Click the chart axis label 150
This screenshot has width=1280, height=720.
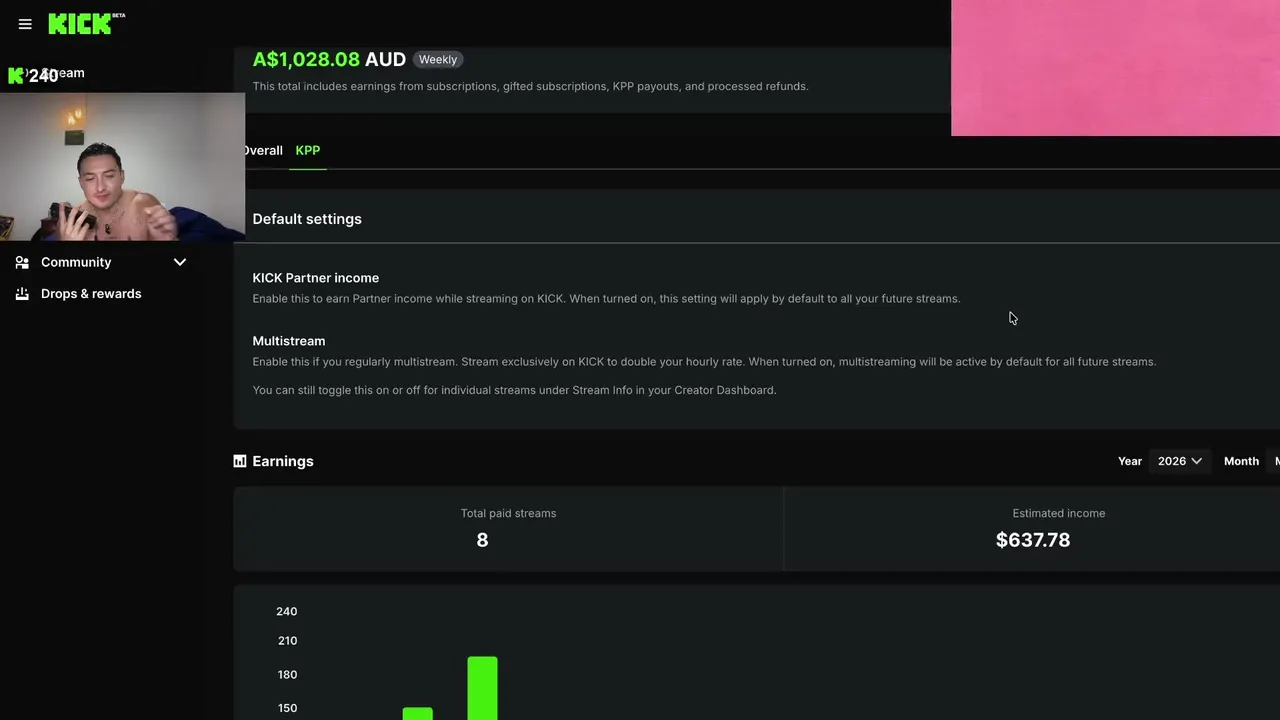287,708
